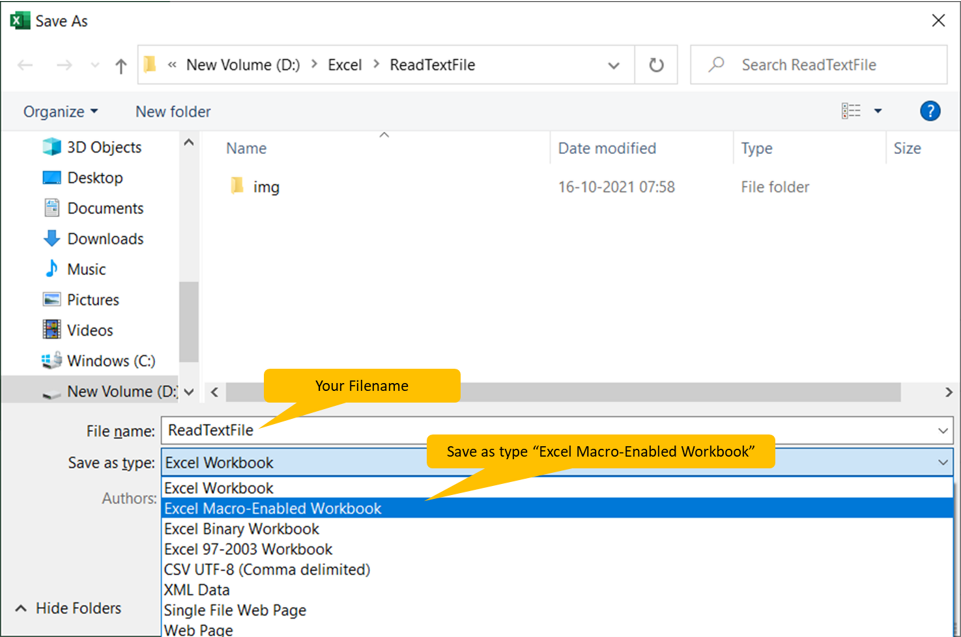Select the img folder
This screenshot has height=637, width=961.
click(x=266, y=187)
